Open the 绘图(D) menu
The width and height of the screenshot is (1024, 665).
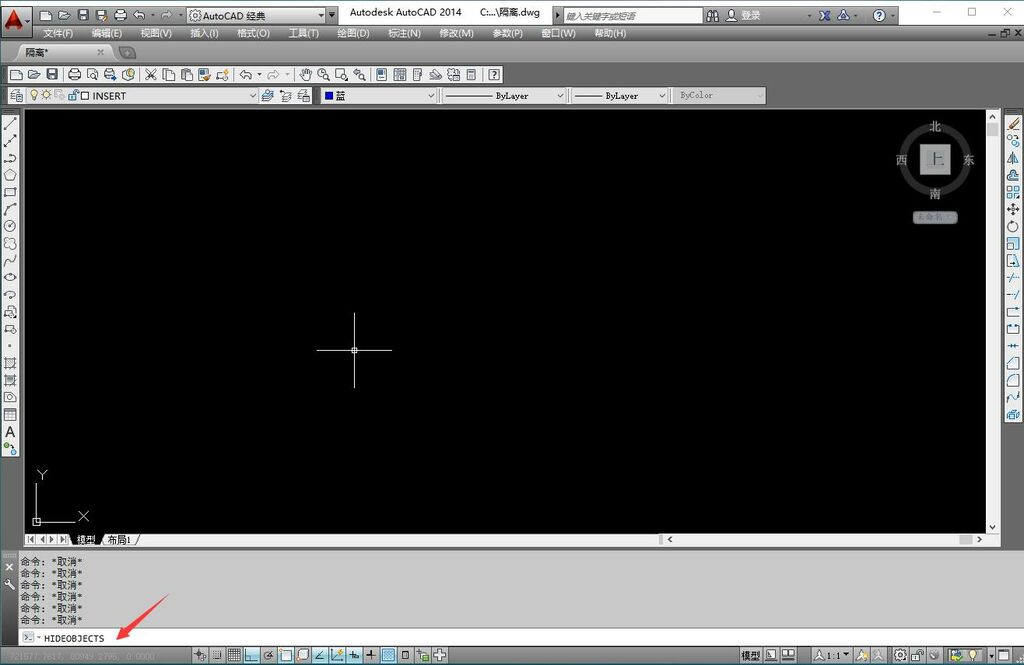click(x=352, y=33)
